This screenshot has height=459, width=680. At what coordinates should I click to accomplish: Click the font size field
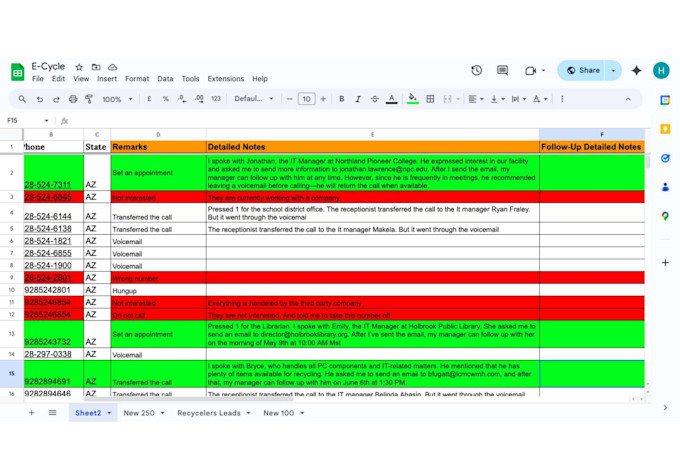[306, 99]
